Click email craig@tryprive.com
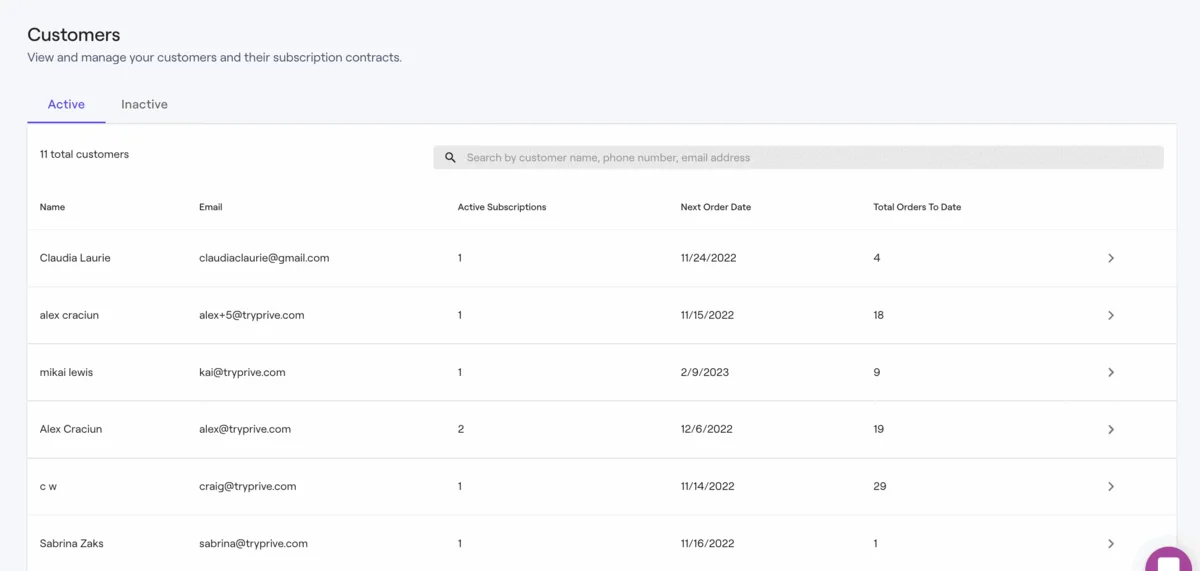This screenshot has height=571, width=1200. coord(248,486)
